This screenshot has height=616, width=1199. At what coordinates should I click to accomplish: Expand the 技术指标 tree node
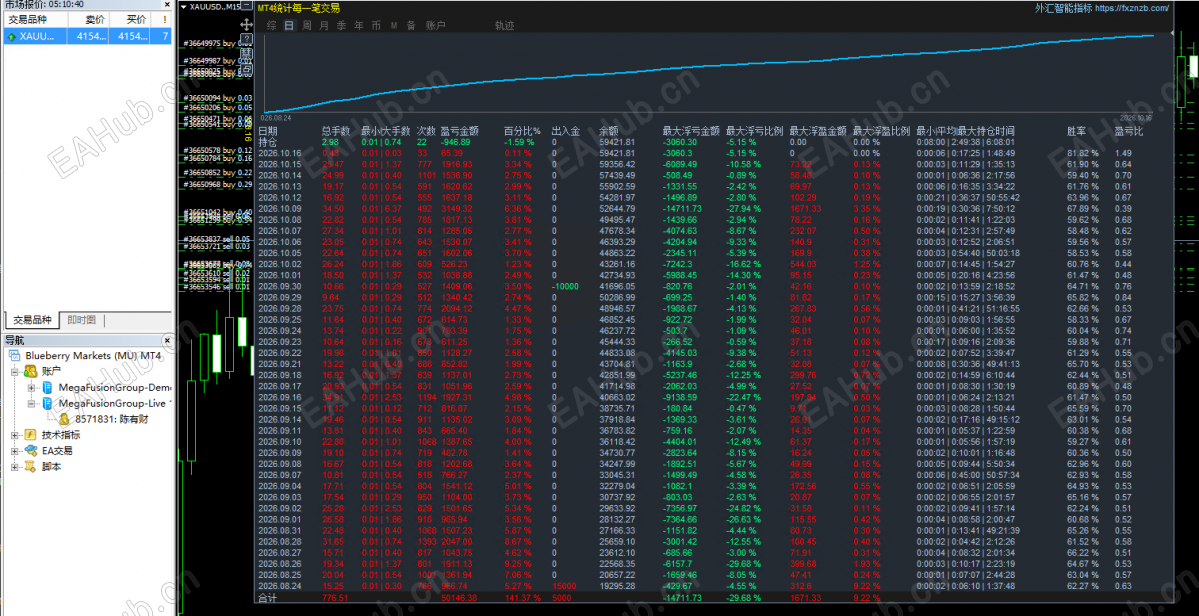tap(15, 435)
